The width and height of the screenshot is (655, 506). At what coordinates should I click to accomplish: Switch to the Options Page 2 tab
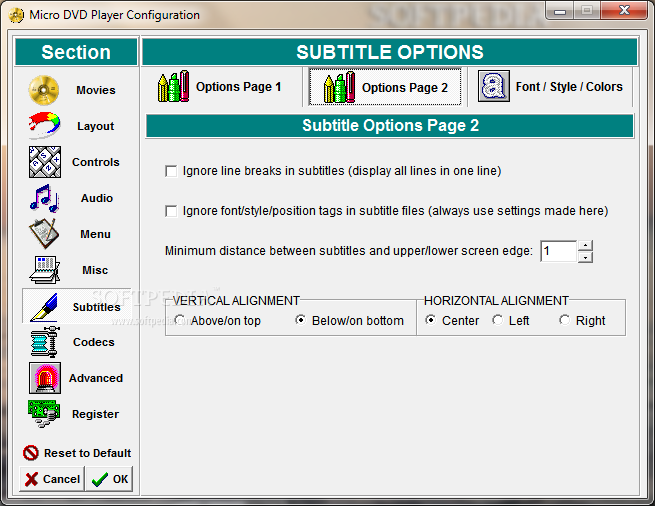[385, 87]
